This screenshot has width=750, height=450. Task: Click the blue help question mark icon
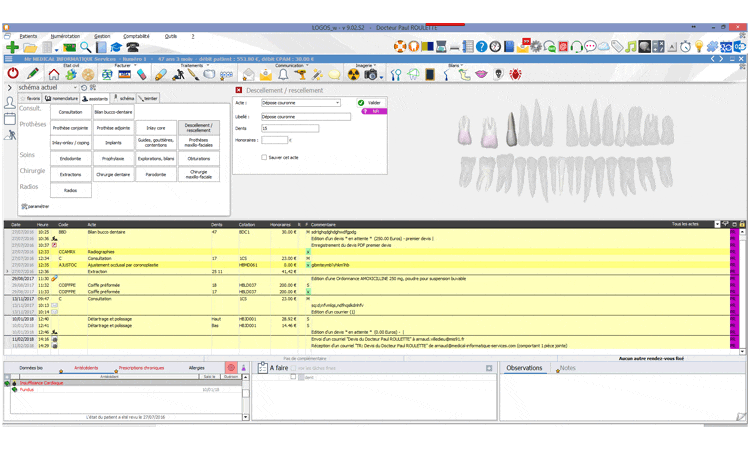481,47
